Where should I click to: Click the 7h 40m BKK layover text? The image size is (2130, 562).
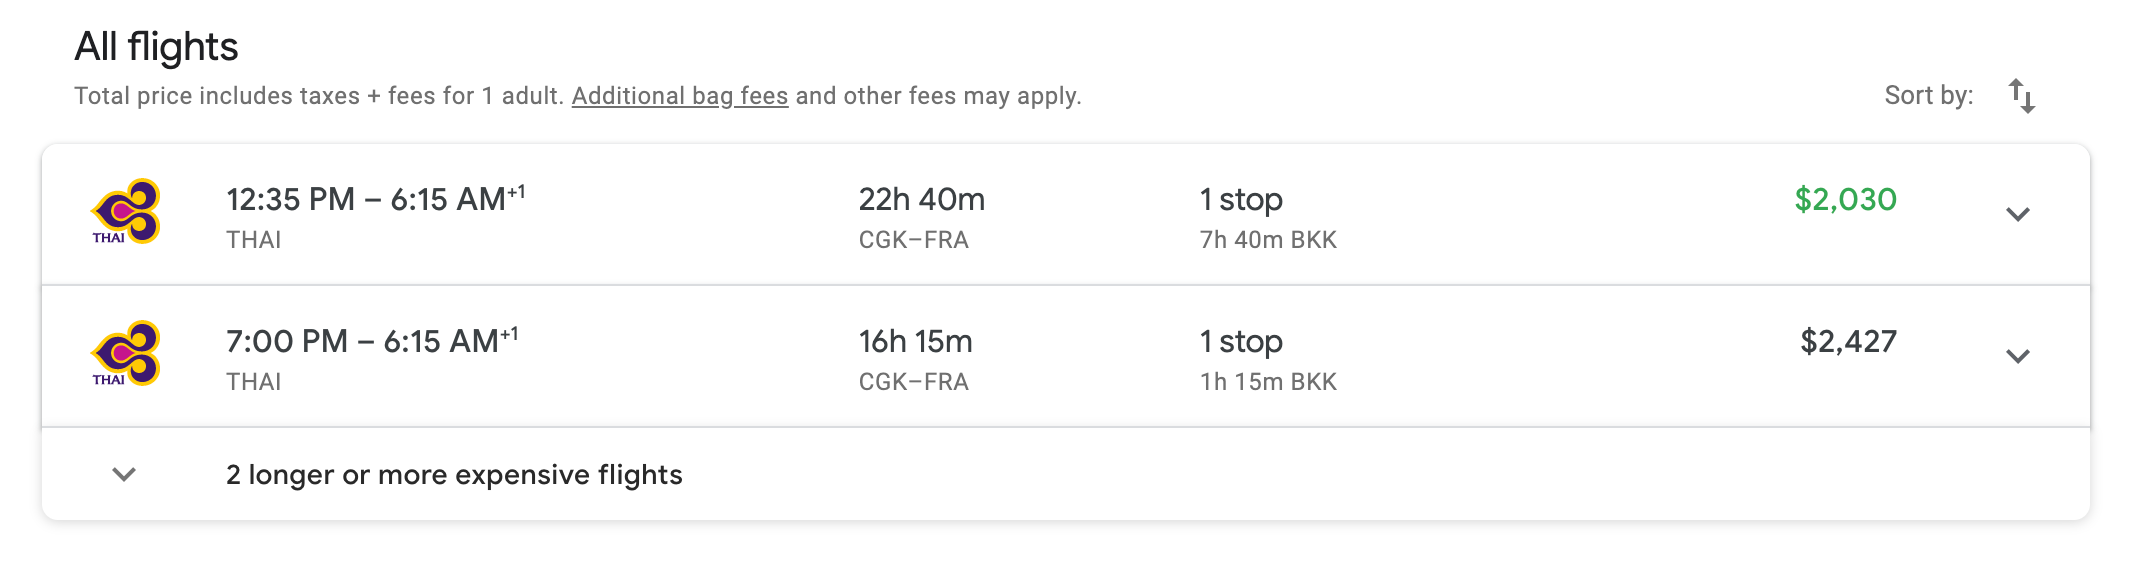tap(1268, 240)
